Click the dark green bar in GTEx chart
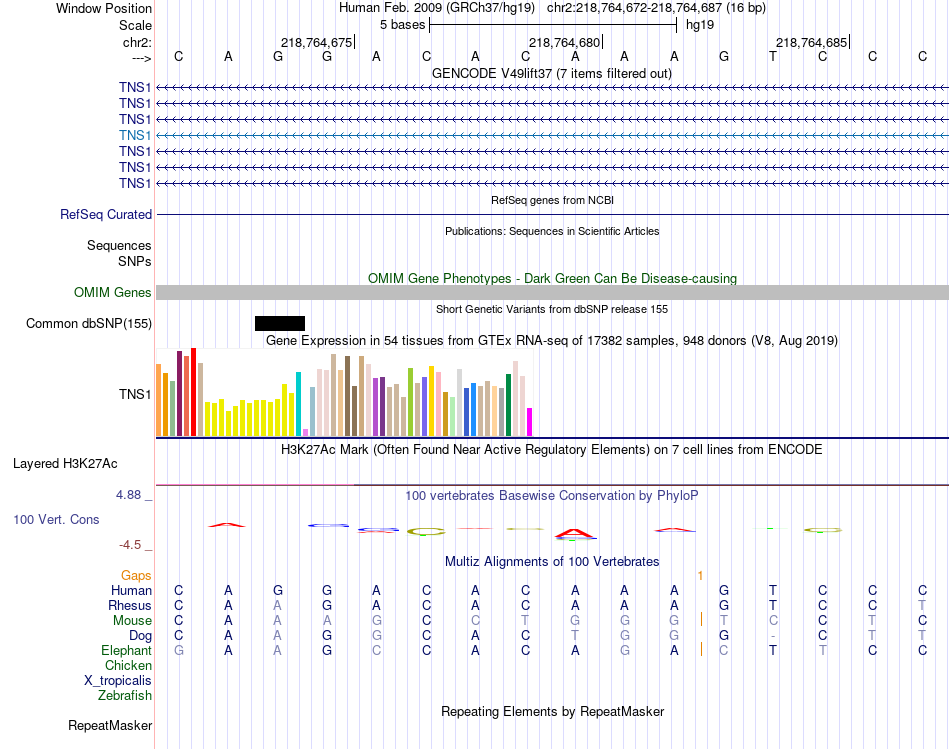950x749 pixels. coord(508,405)
